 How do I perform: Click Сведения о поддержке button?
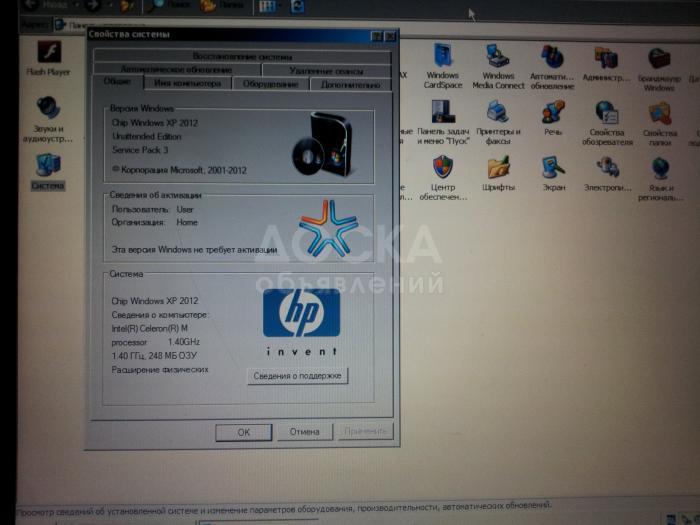coord(298,376)
